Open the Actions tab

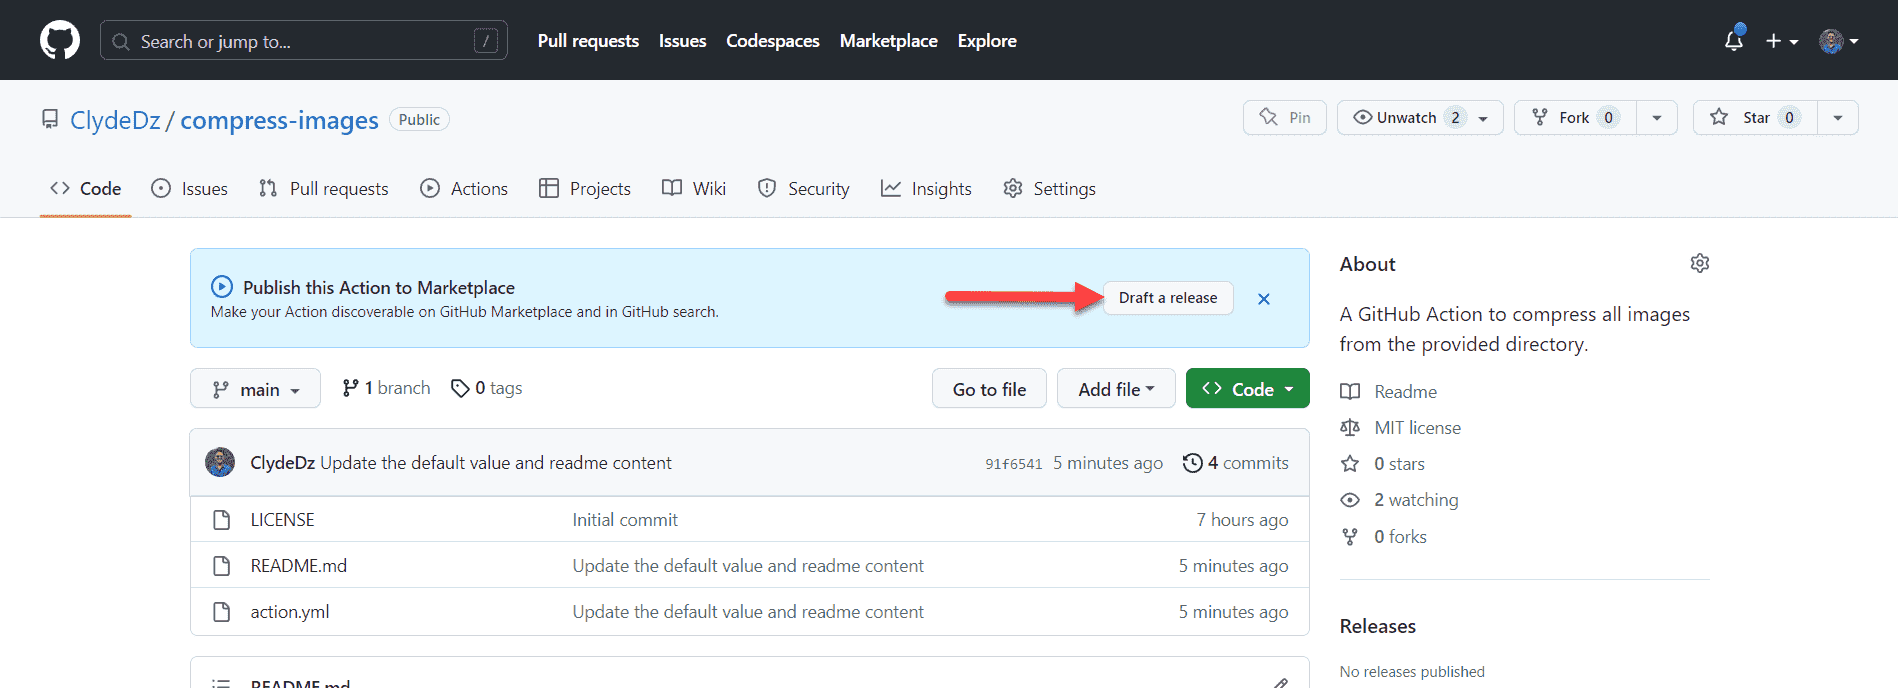tap(464, 189)
